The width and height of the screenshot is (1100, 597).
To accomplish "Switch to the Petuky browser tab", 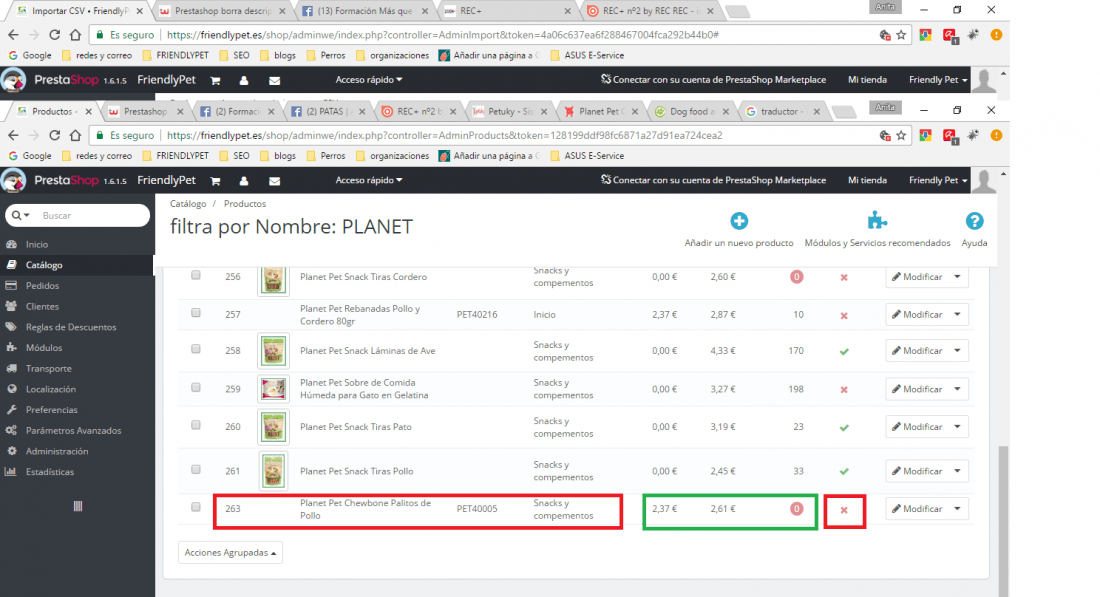I will coord(509,112).
